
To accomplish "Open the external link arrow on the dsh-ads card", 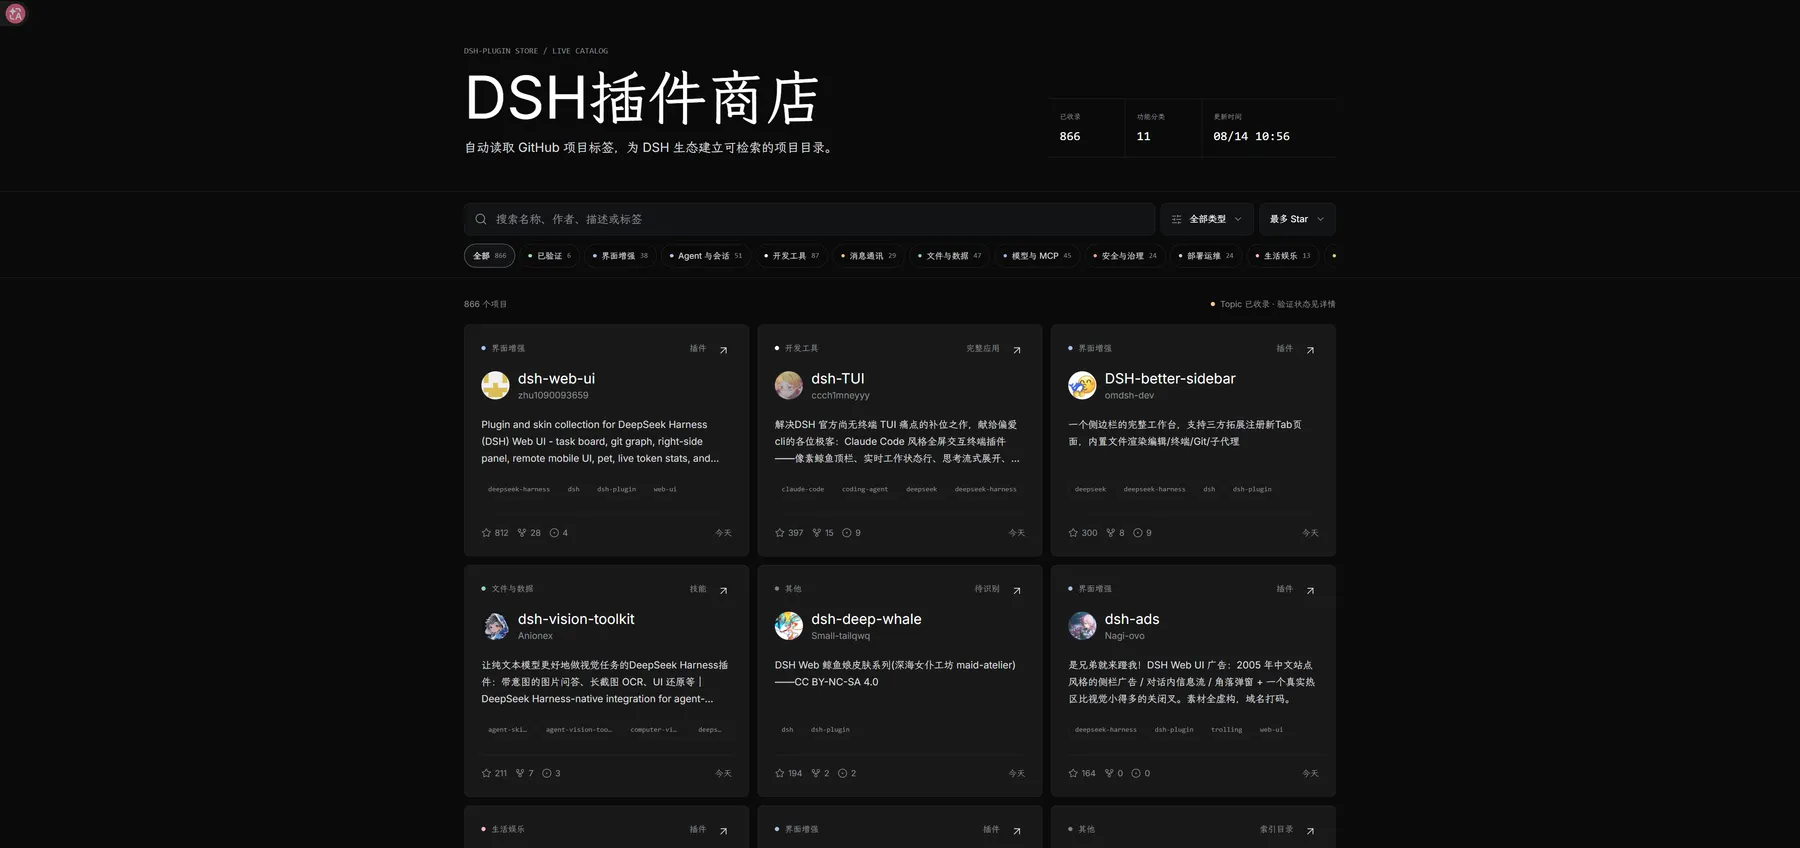I will tap(1310, 590).
